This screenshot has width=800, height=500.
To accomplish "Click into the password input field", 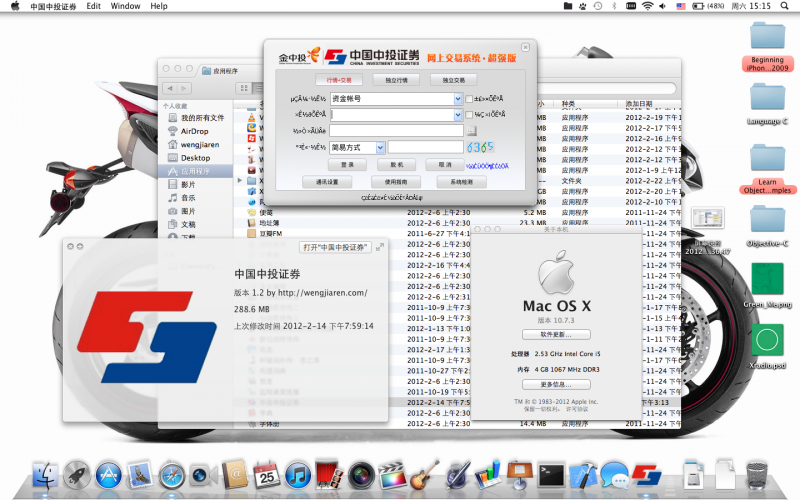I will [x=397, y=131].
